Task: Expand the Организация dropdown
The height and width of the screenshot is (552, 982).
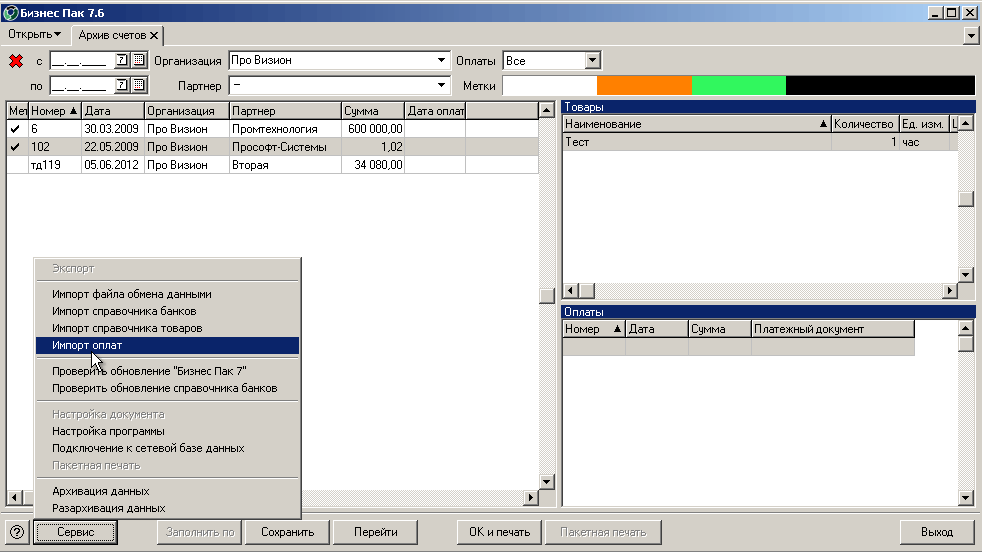Action: [x=442, y=60]
